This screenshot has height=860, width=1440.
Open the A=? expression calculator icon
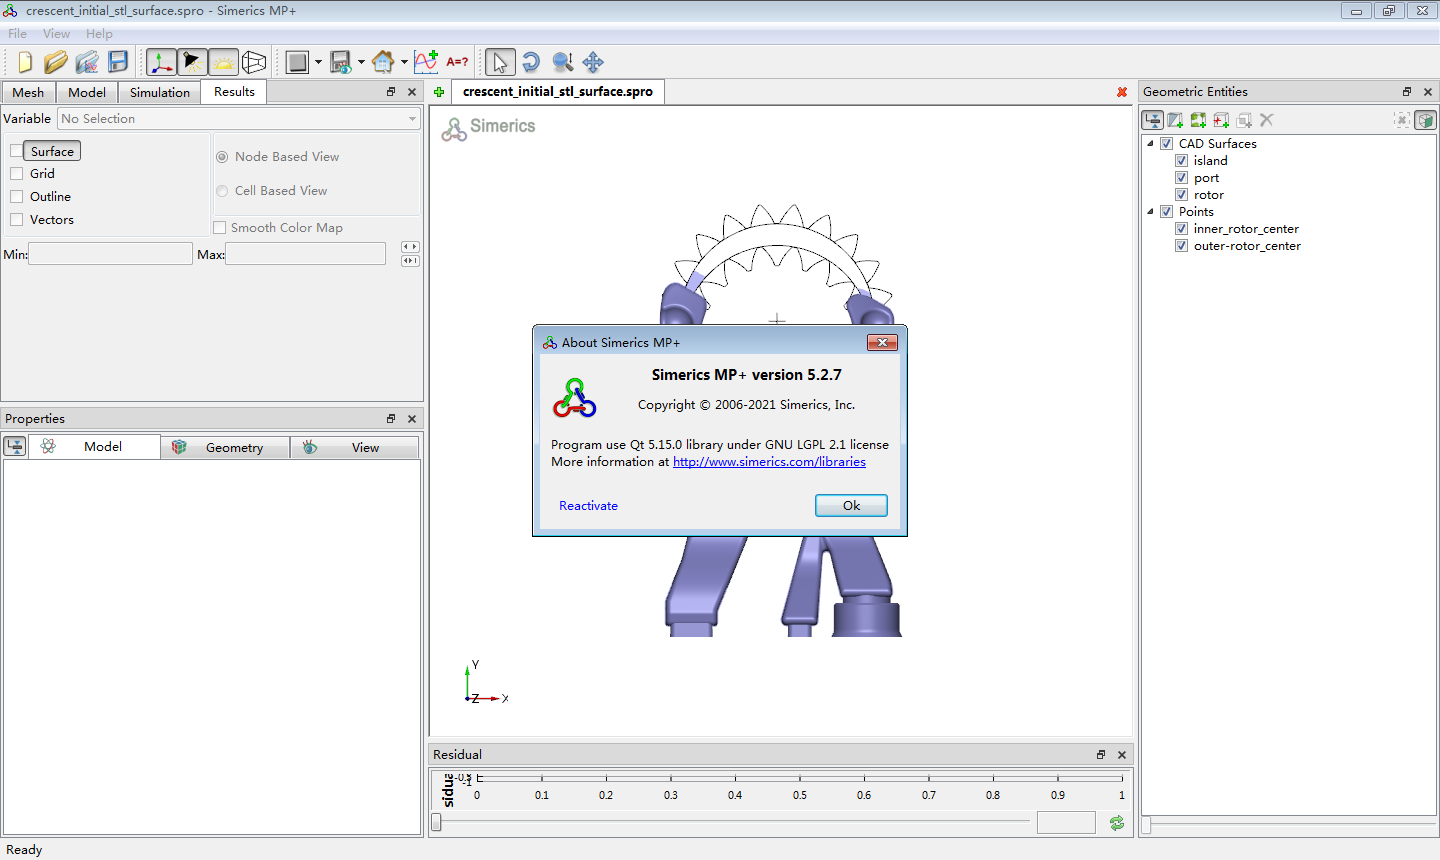[457, 62]
